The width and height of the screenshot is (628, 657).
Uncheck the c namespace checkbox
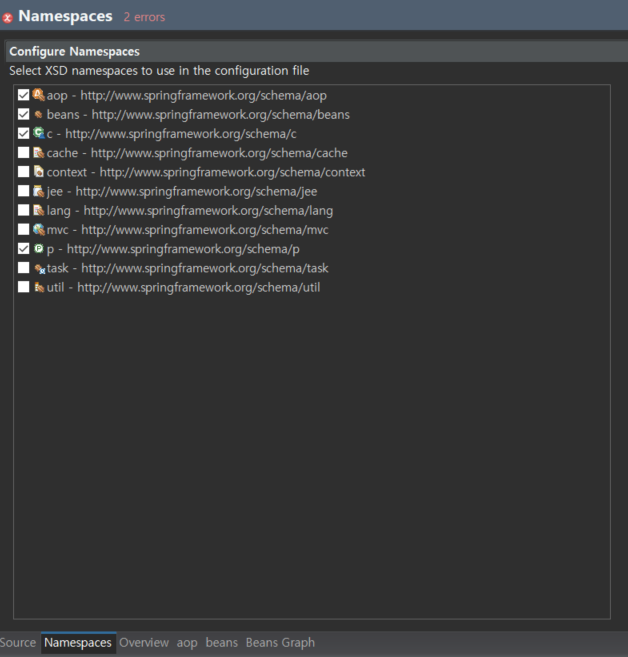(23, 133)
